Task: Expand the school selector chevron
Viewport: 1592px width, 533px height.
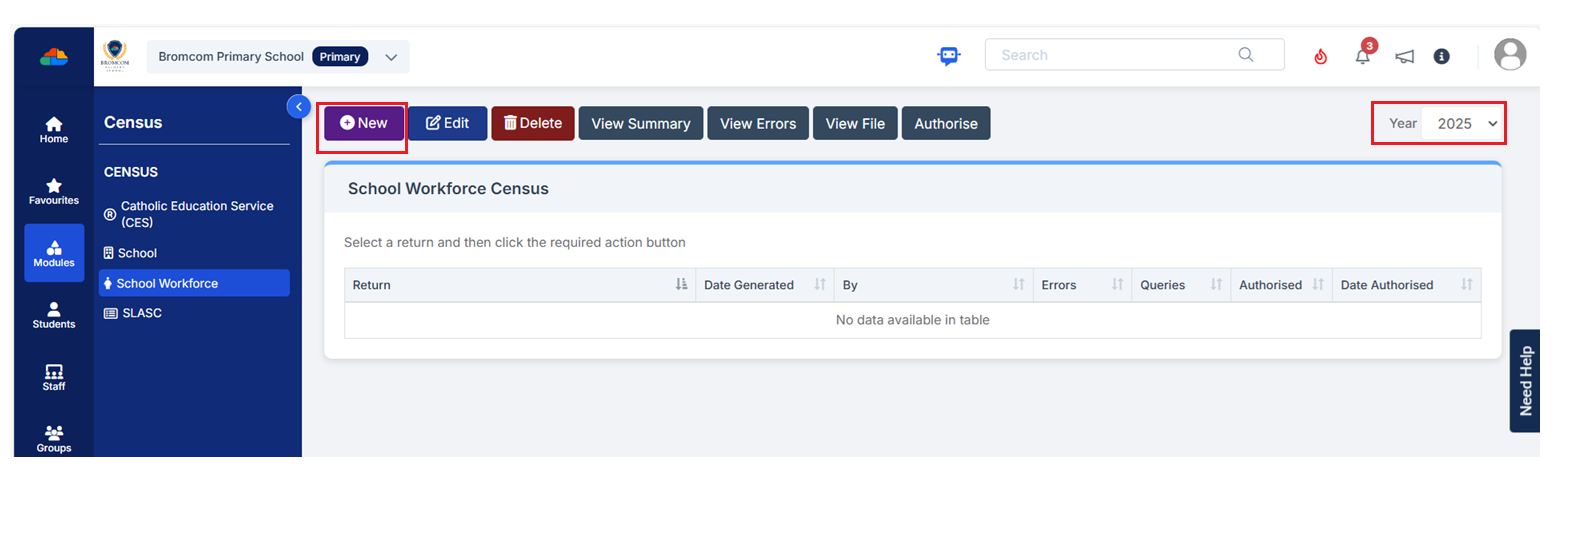Action: 391,57
